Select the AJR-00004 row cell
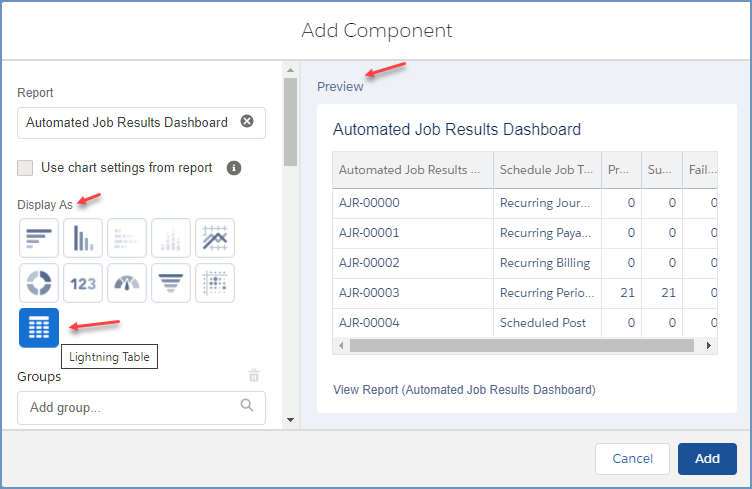Viewport: 752px width, 489px height. [413, 323]
